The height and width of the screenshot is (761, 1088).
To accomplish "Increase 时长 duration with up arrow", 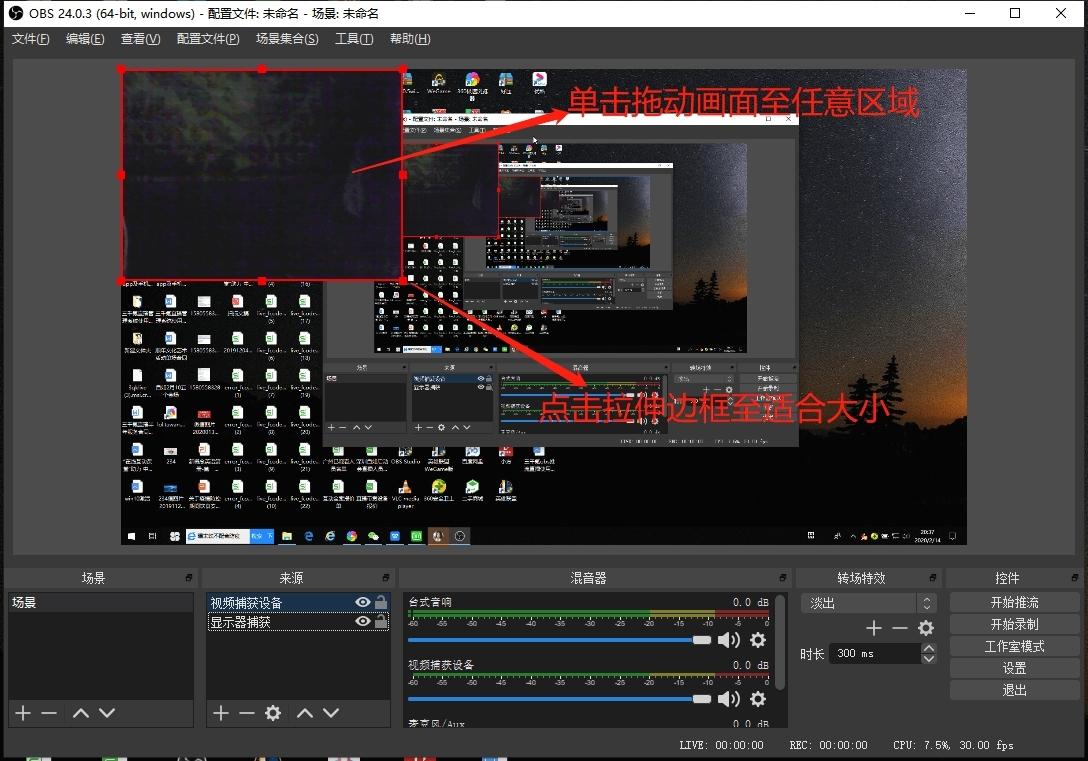I will pos(929,648).
